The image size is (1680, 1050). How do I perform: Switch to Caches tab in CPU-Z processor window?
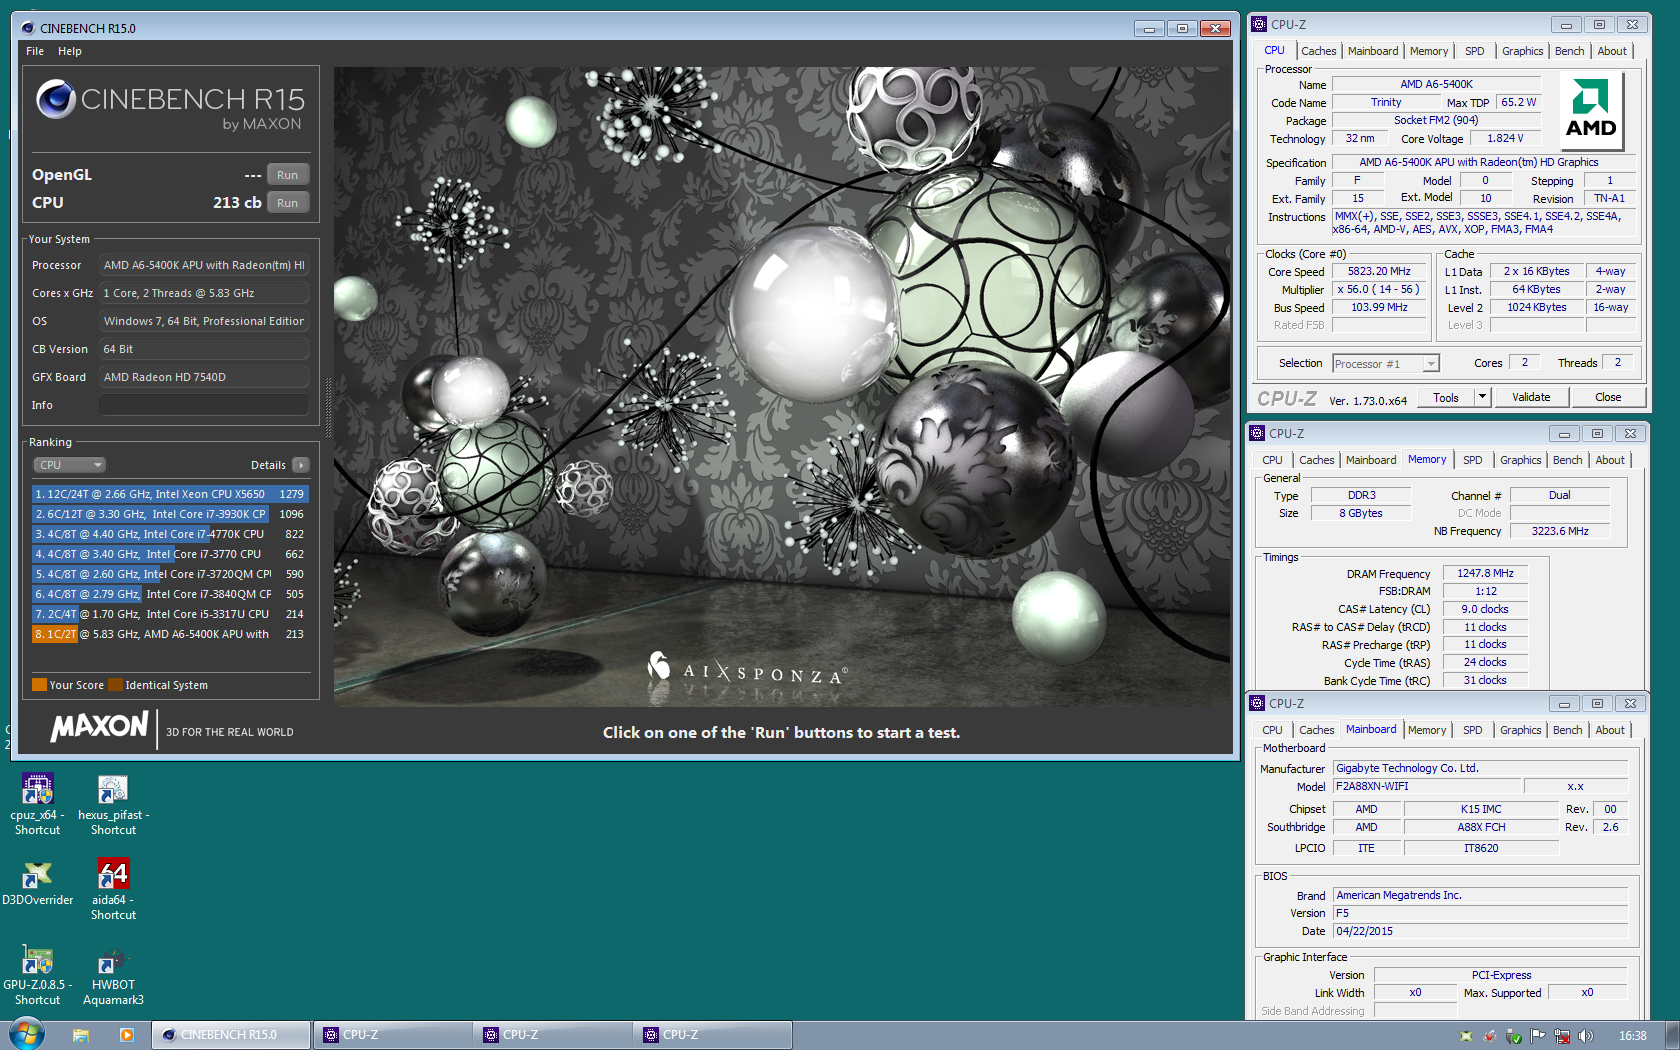[x=1318, y=51]
